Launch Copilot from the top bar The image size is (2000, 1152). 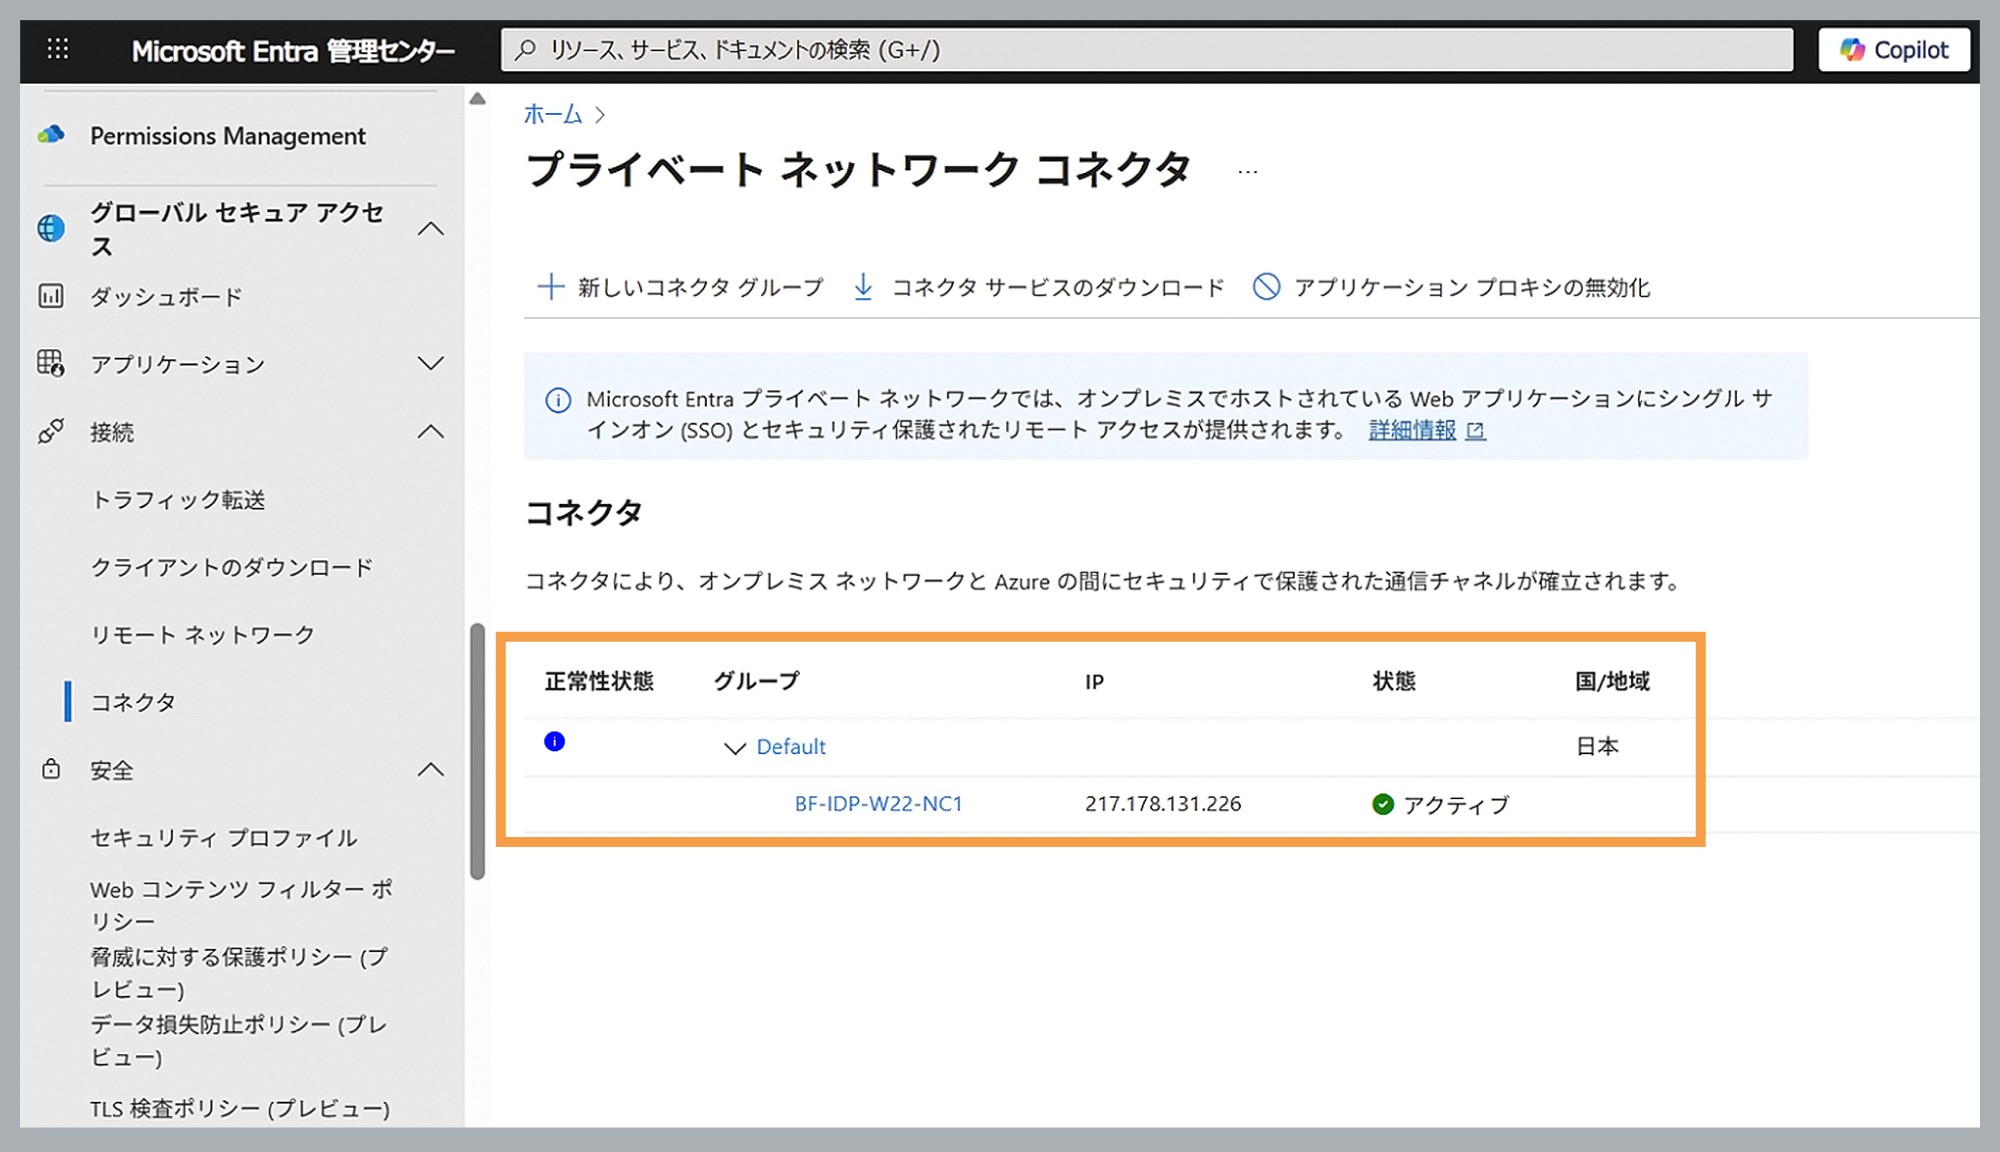(x=1893, y=49)
